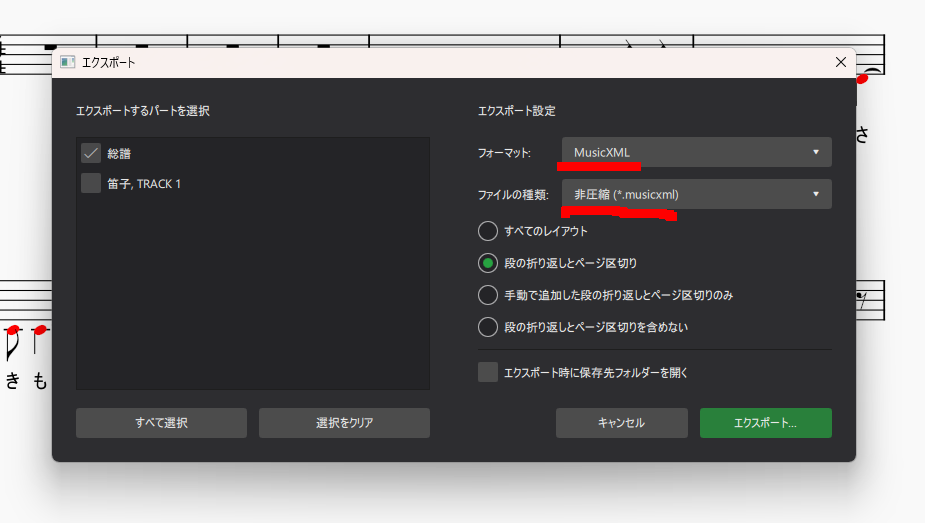Click the エクスポート設定 heading
This screenshot has height=523, width=925.
tap(517, 111)
